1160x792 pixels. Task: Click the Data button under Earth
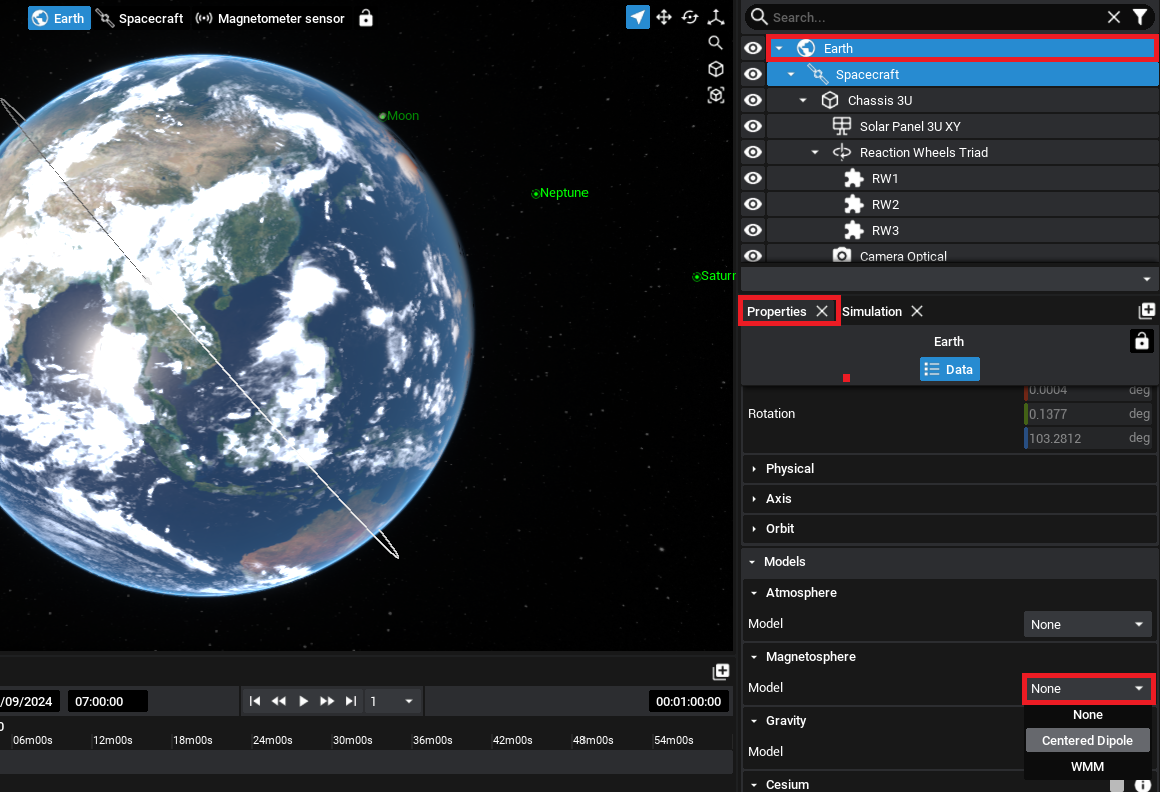point(949,369)
